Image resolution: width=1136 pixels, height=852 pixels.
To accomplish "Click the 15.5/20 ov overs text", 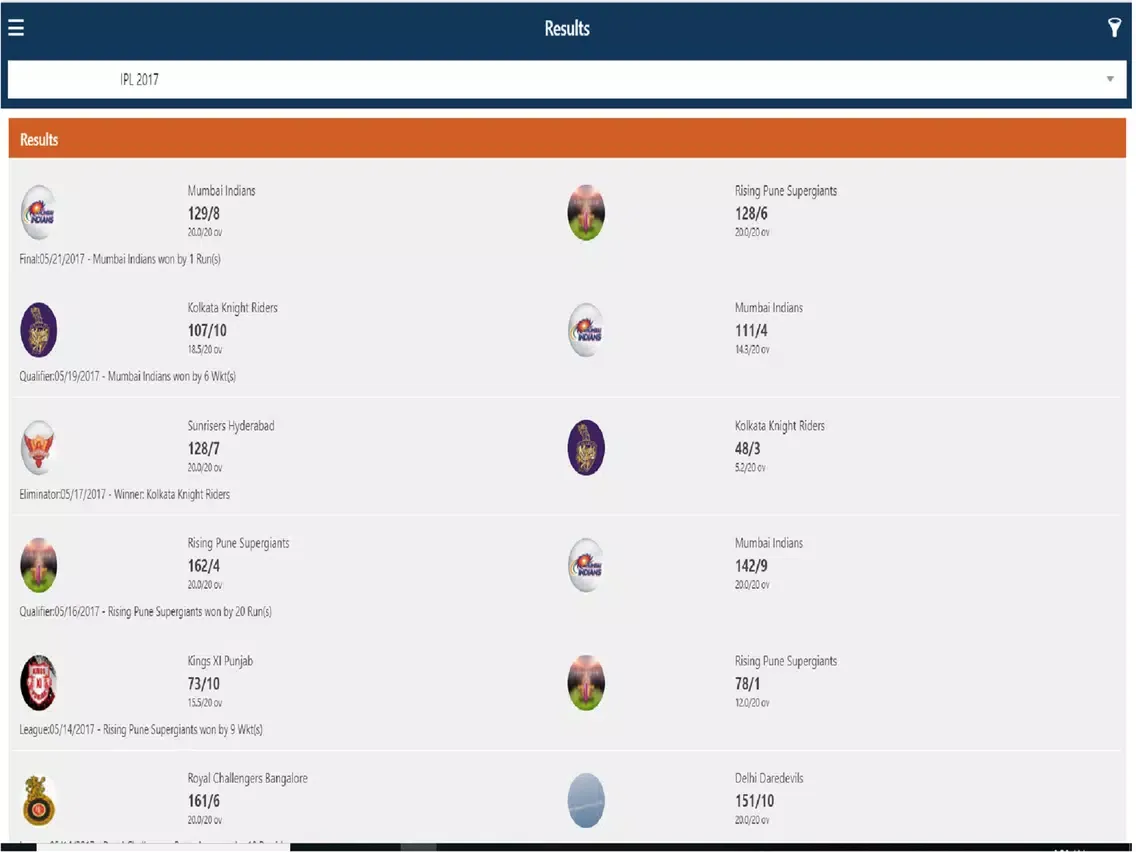I will 204,703.
